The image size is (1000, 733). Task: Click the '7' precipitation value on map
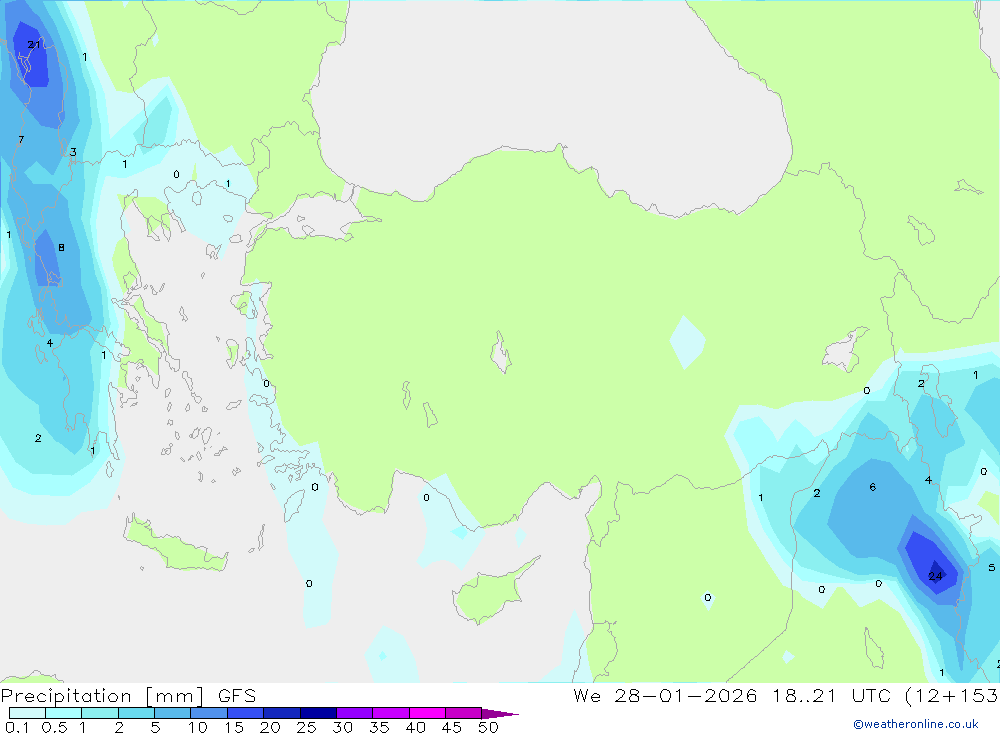(x=21, y=139)
